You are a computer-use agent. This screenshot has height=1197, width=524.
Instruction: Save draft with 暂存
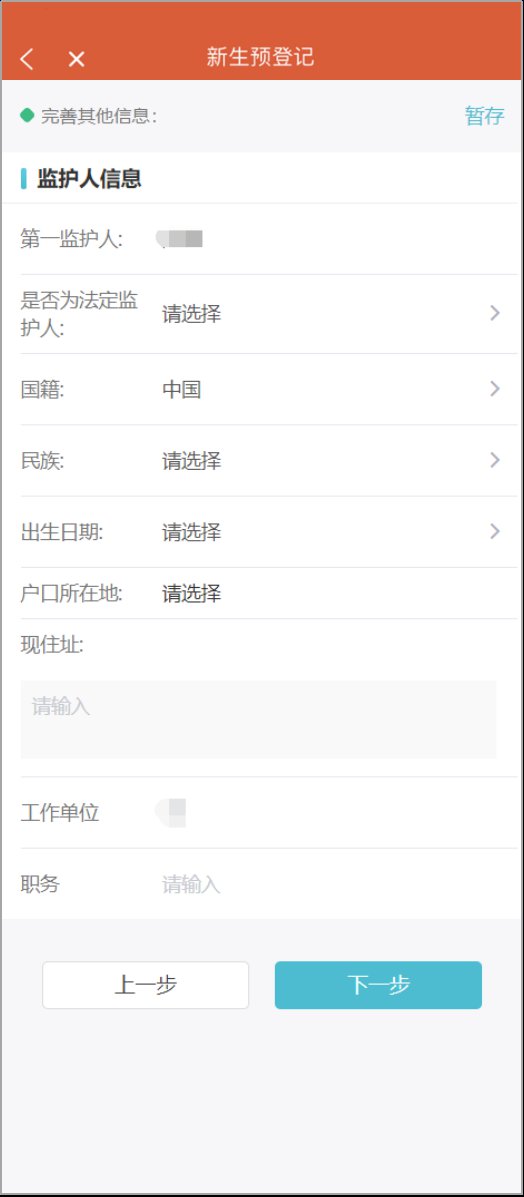point(484,116)
